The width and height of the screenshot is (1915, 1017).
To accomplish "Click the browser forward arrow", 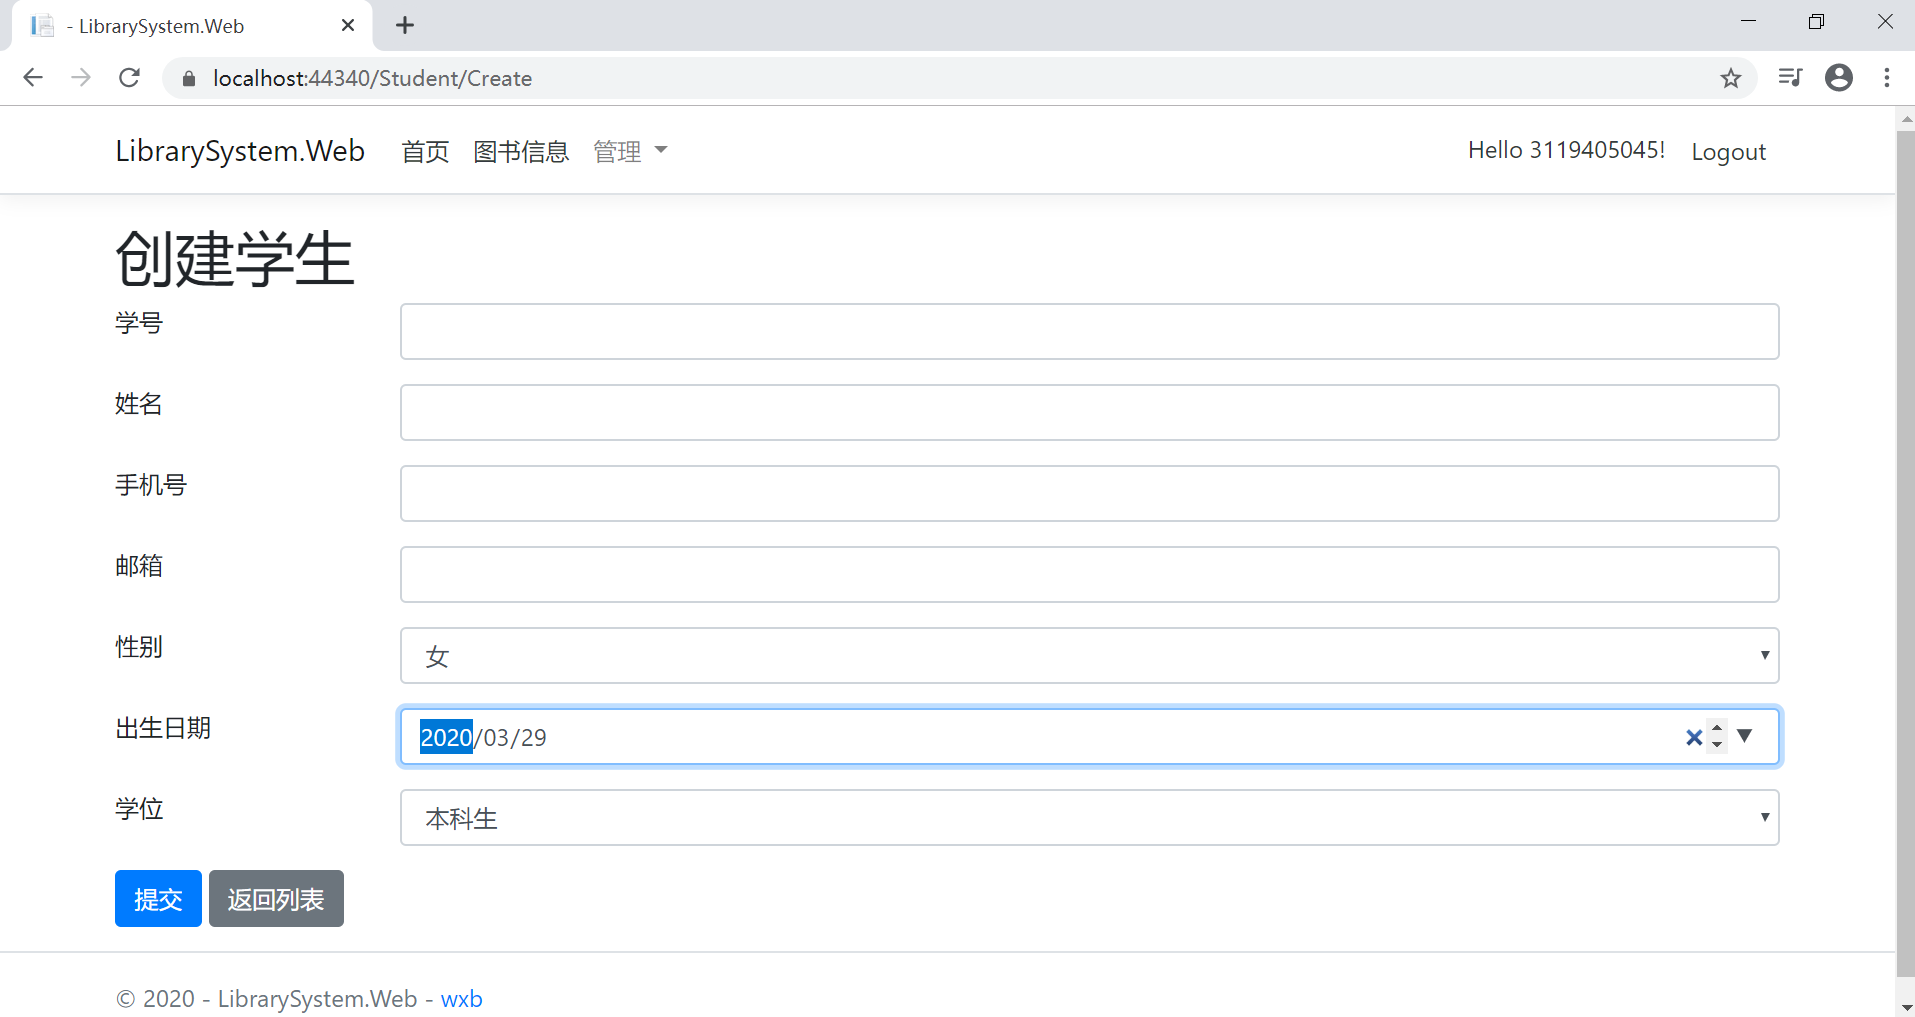I will point(81,78).
